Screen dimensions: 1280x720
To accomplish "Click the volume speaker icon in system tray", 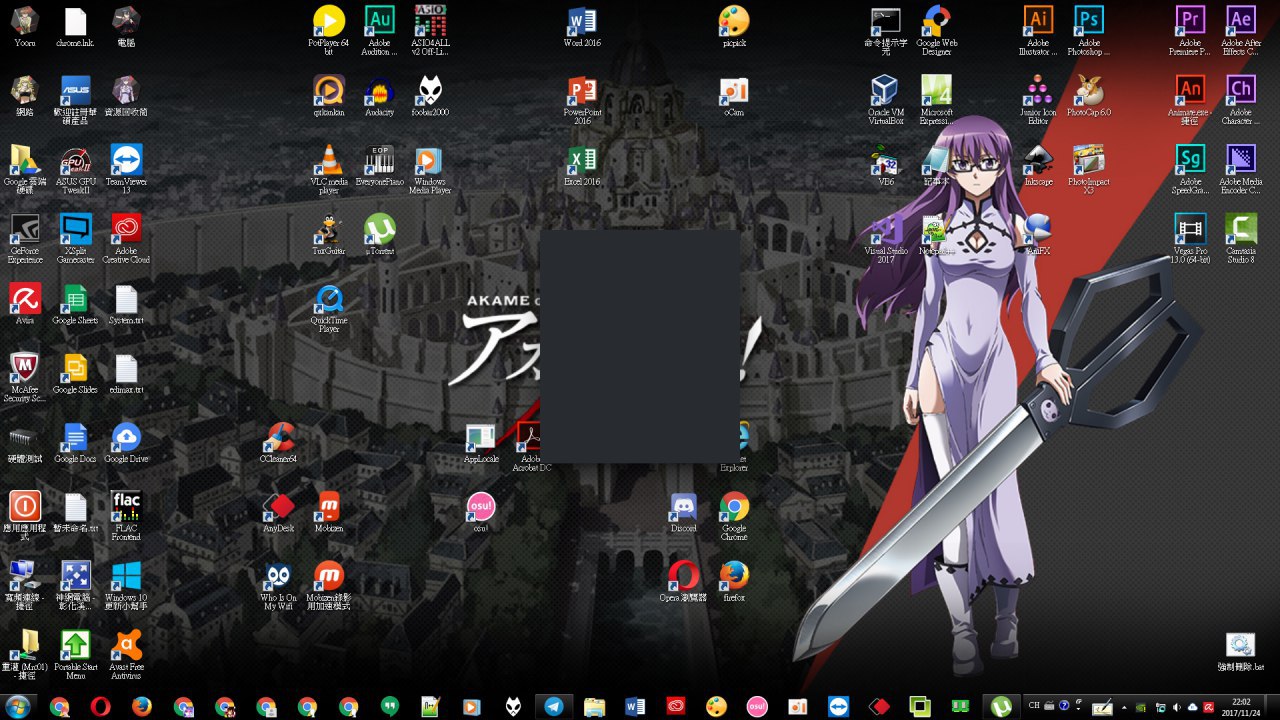I will (1177, 706).
